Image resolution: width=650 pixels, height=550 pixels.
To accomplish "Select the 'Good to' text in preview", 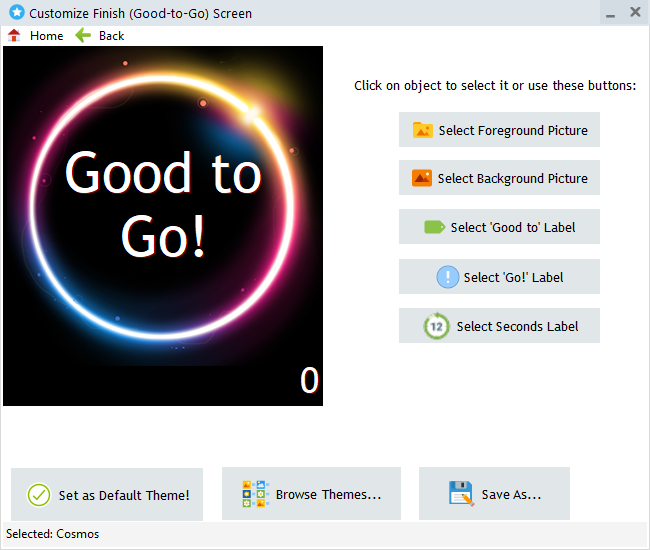I will click(x=163, y=173).
